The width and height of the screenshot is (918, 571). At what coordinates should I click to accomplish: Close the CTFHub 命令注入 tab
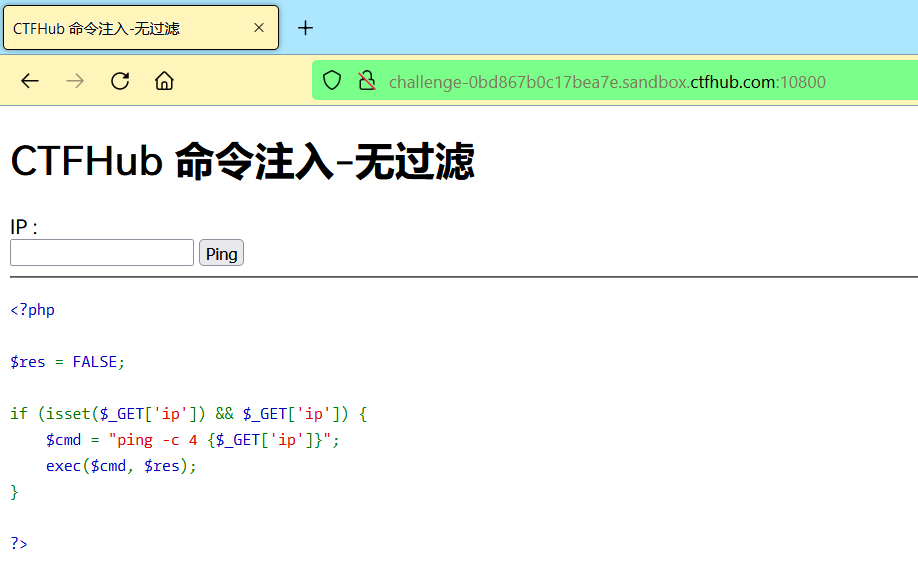click(259, 28)
